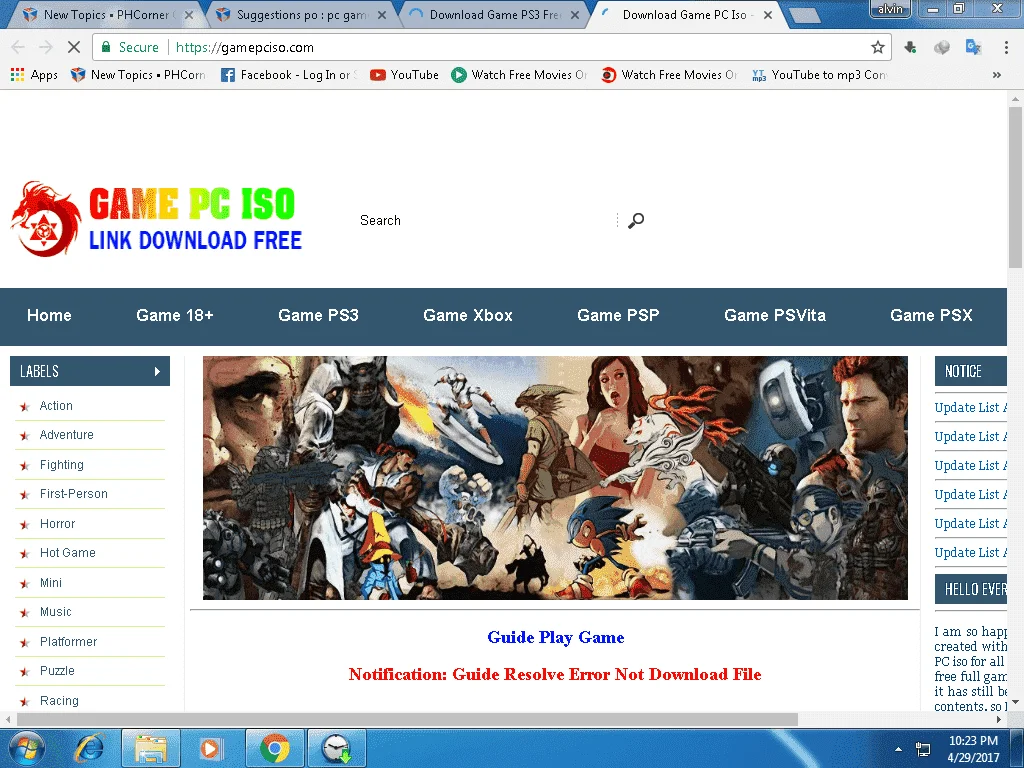Open the Google Translate extension icon
This screenshot has width=1024, height=768.
pos(973,47)
